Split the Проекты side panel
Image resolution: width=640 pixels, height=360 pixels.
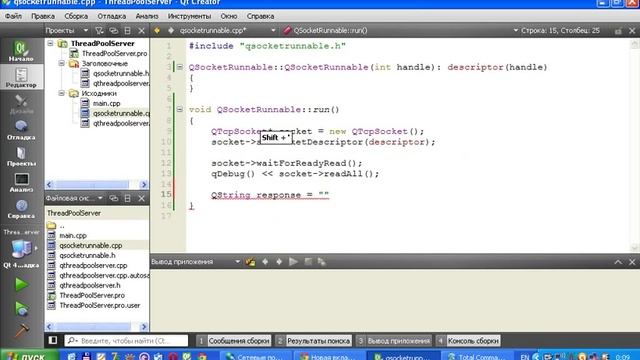point(127,31)
